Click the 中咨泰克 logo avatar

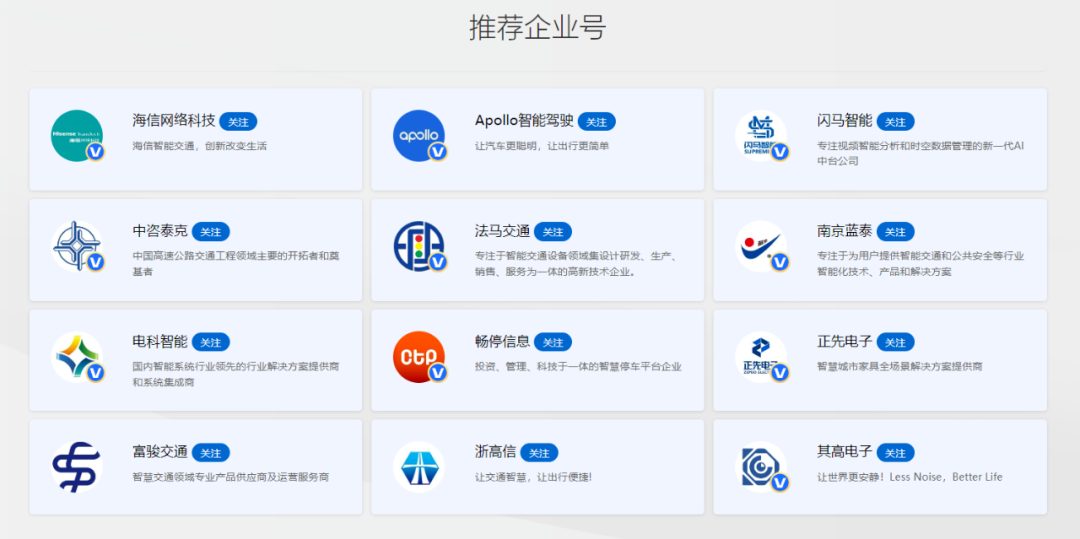pyautogui.click(x=77, y=246)
